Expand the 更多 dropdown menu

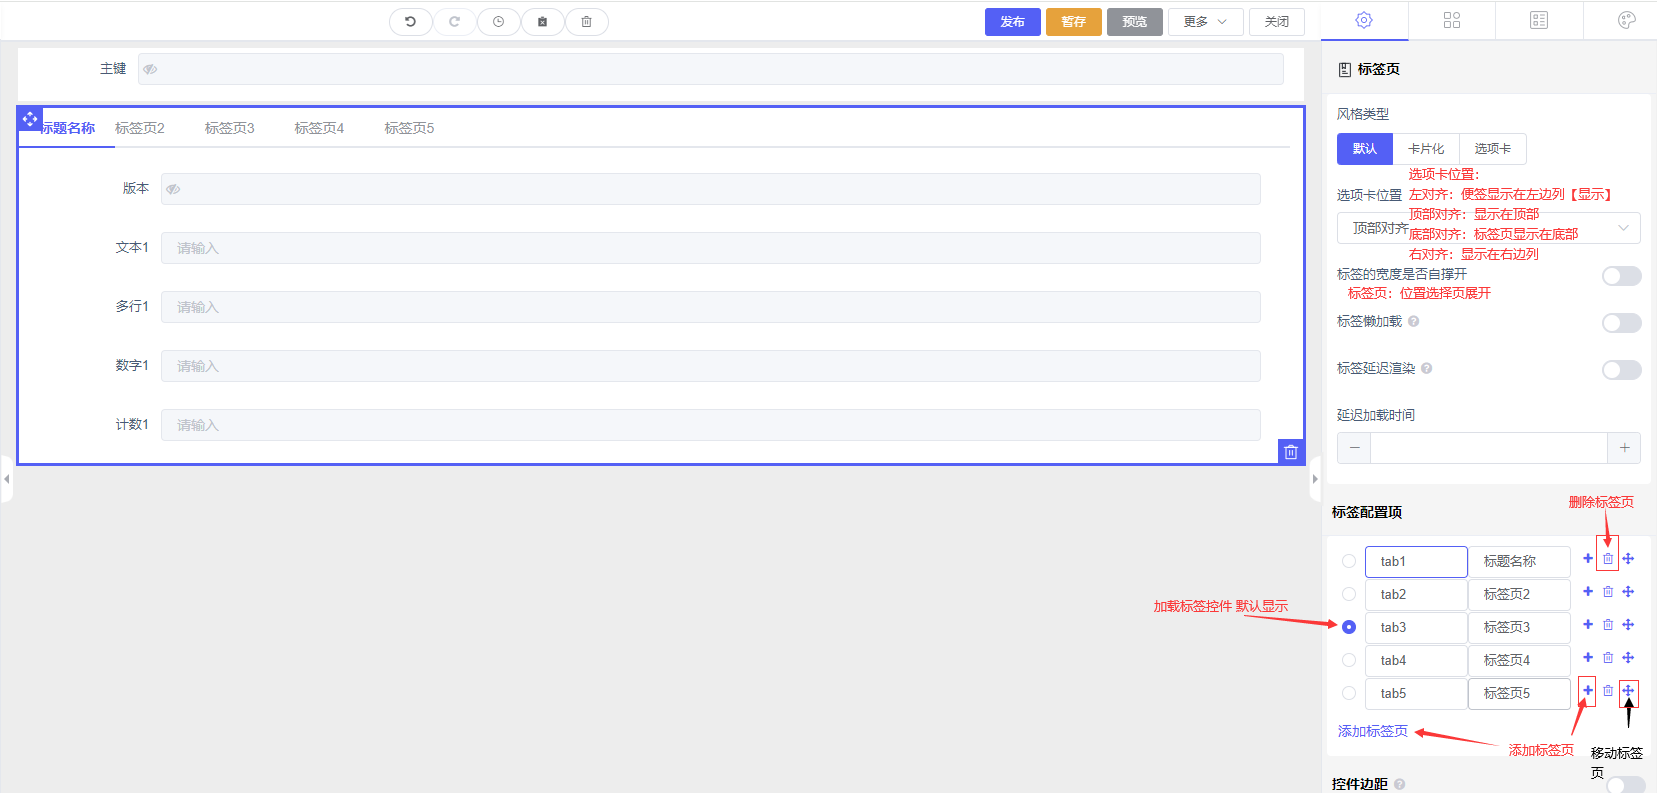1205,21
